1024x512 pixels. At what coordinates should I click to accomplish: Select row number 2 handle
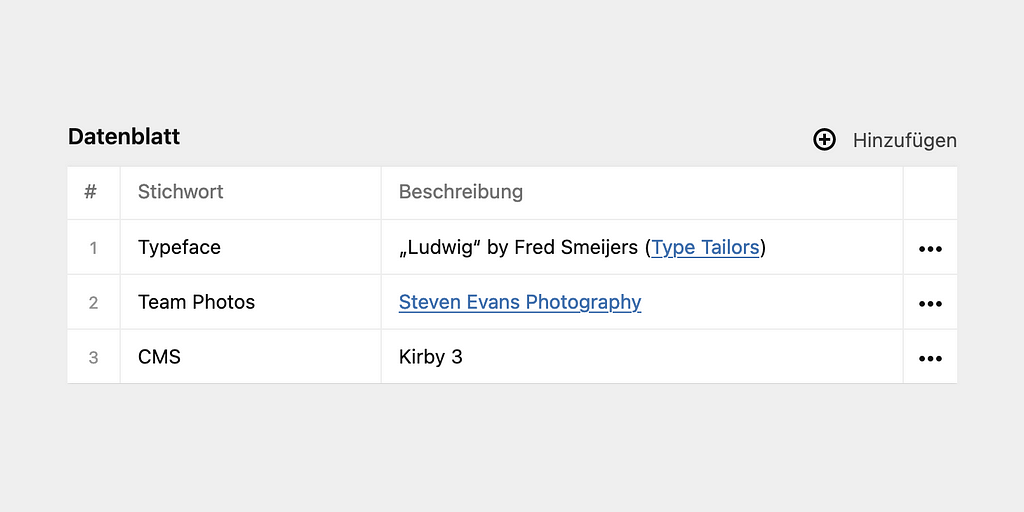pyautogui.click(x=93, y=302)
